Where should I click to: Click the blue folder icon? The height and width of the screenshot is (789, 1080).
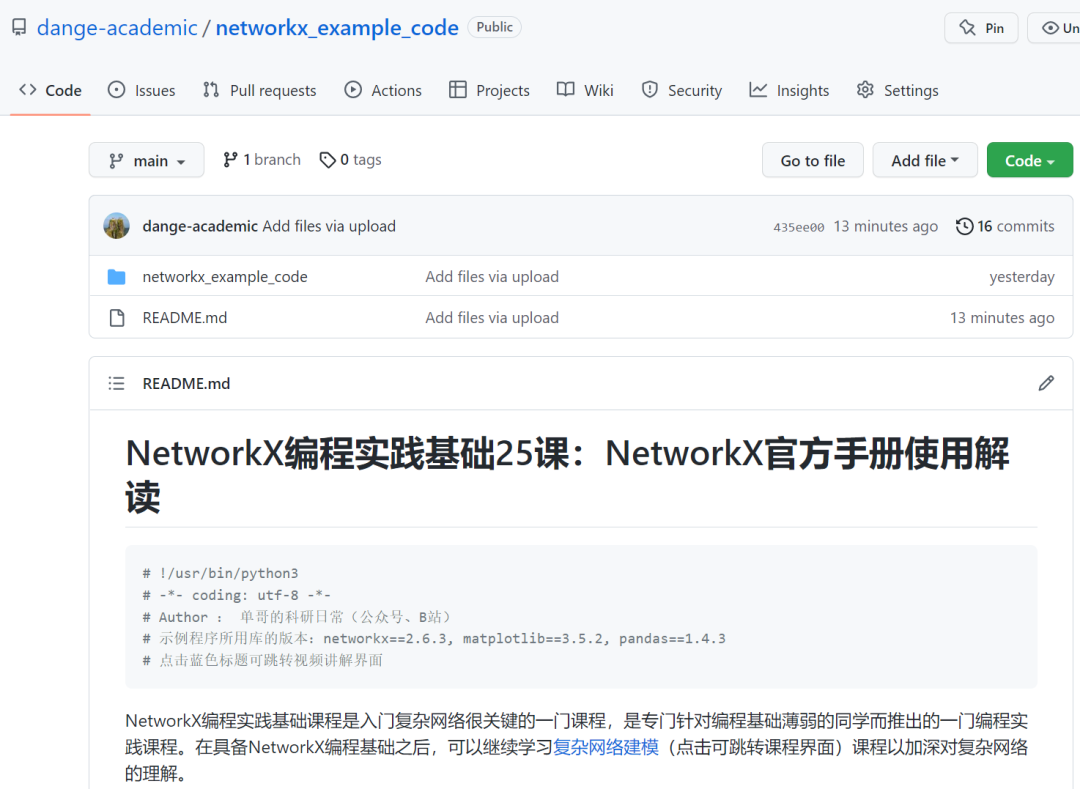116,277
